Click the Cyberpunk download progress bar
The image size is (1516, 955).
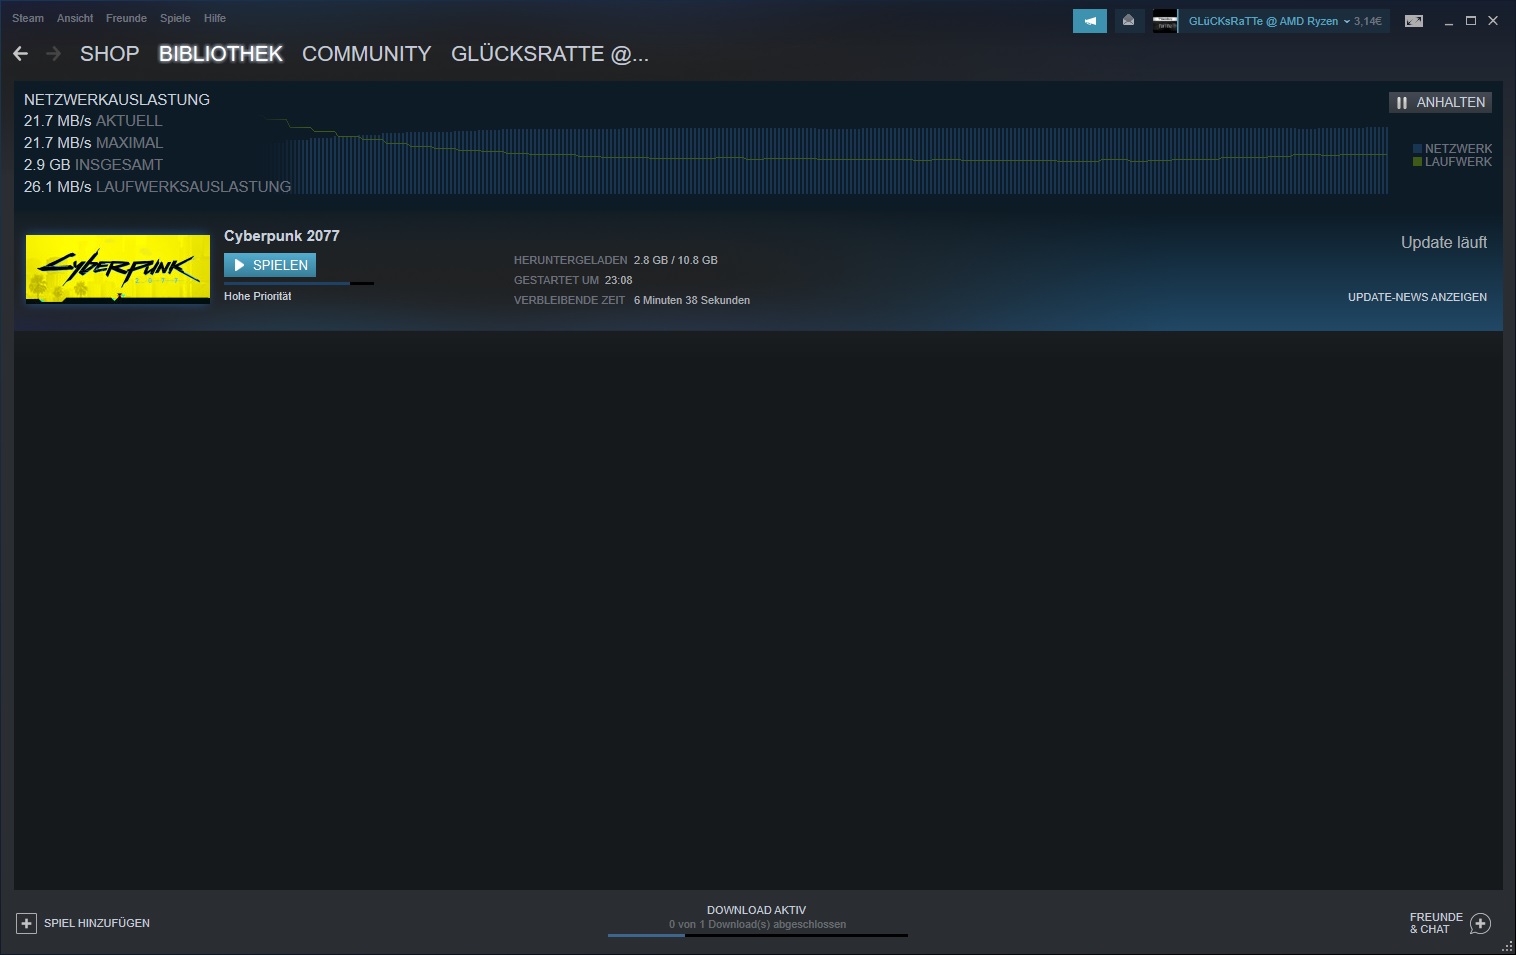(299, 283)
